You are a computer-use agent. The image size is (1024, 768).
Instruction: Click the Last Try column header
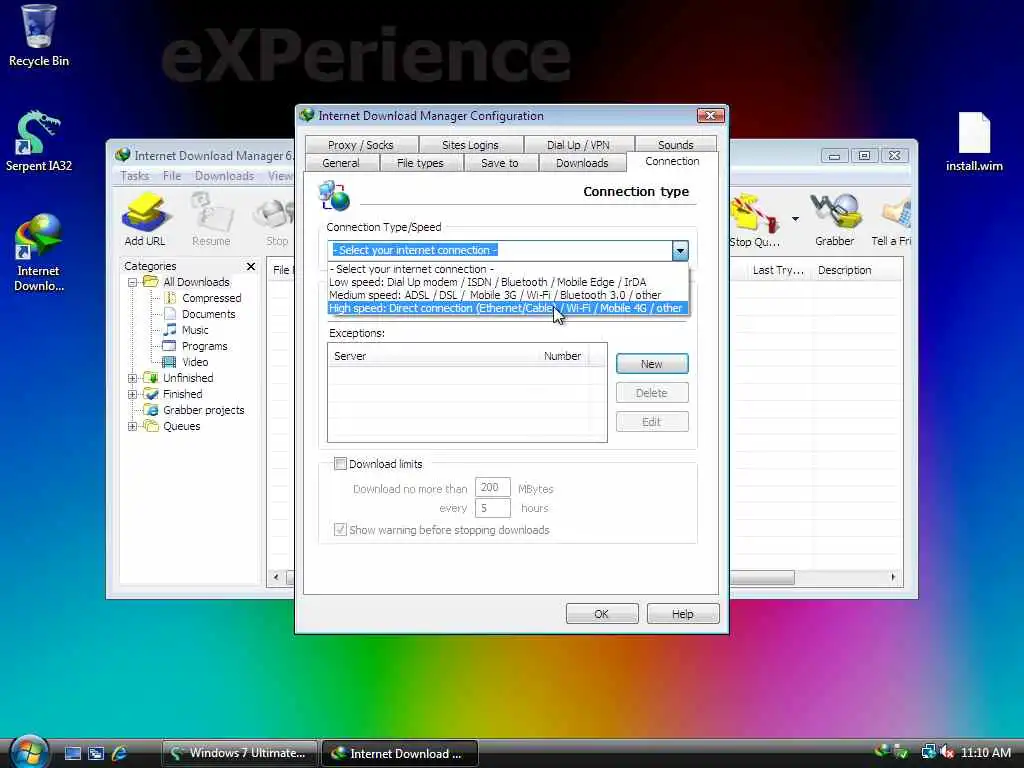click(x=778, y=270)
